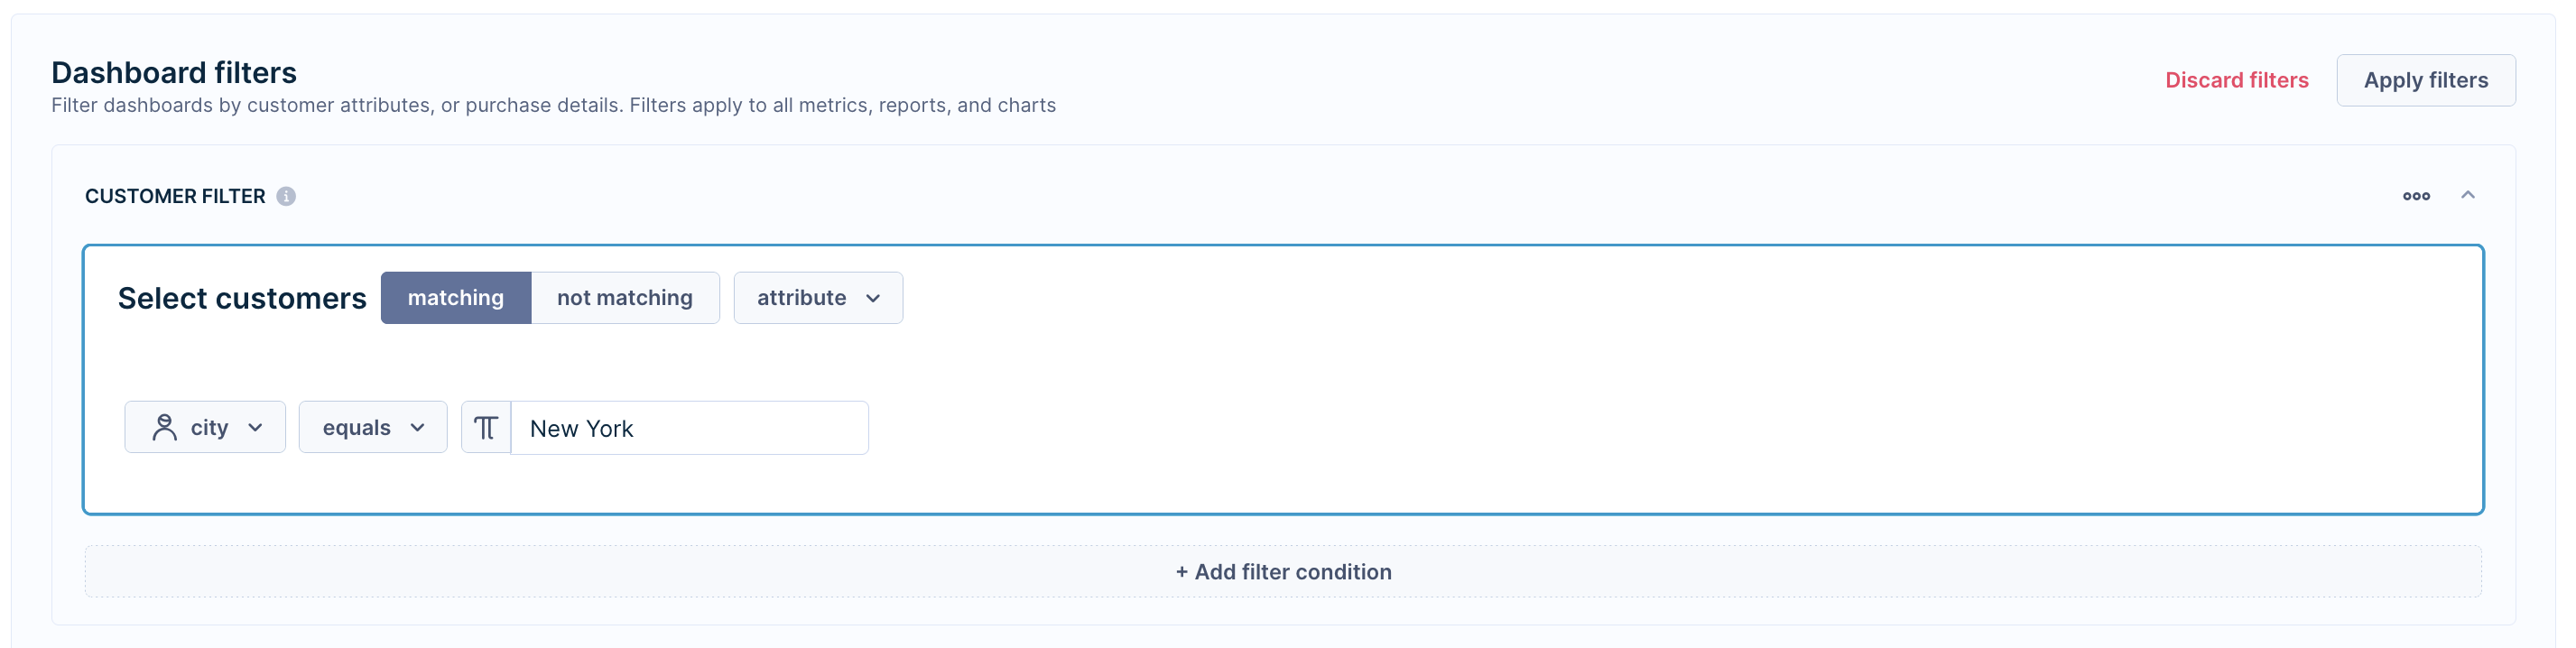The width and height of the screenshot is (2576, 648).
Task: Click the New York value input field
Action: pyautogui.click(x=690, y=428)
